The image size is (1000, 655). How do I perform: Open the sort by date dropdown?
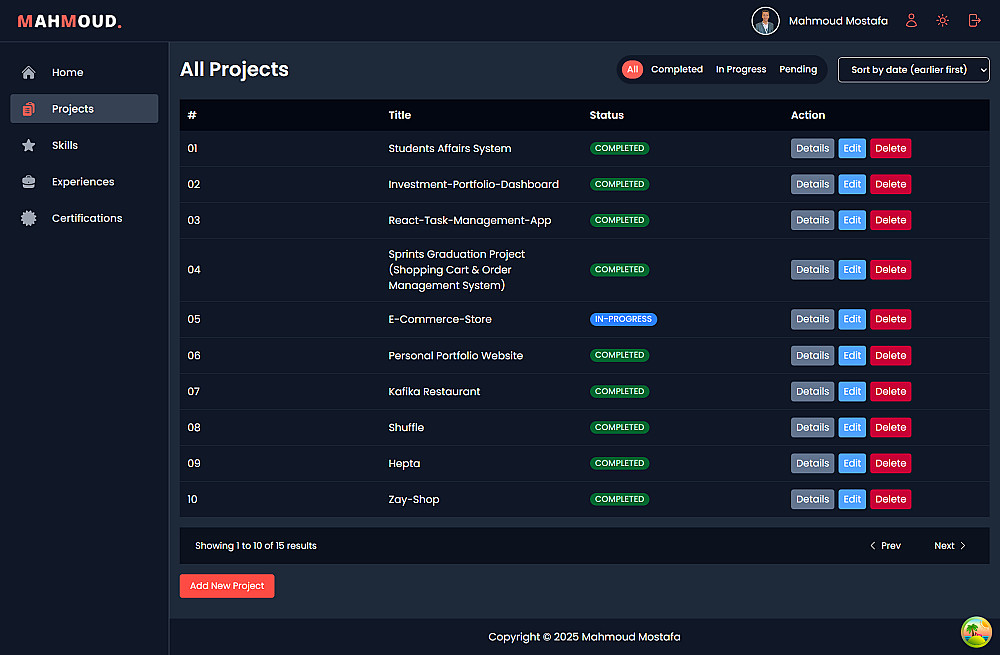pyautogui.click(x=913, y=70)
